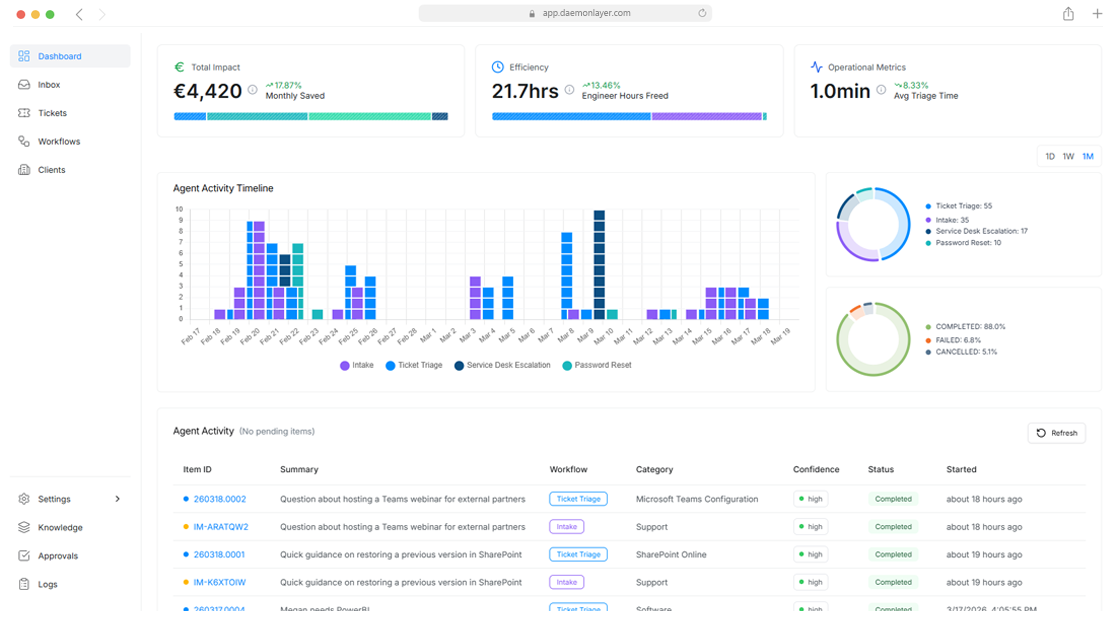This screenshot has width=1113, height=635.
Task: Click the Total Impact euro icon
Action: (x=179, y=66)
